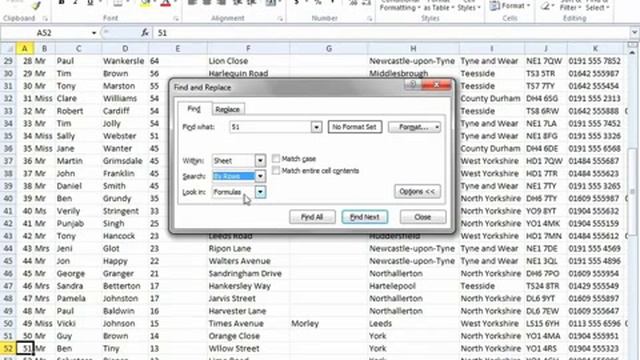Open the Find what history dropdown arrow
This screenshot has height=360, width=640.
[x=316, y=127]
